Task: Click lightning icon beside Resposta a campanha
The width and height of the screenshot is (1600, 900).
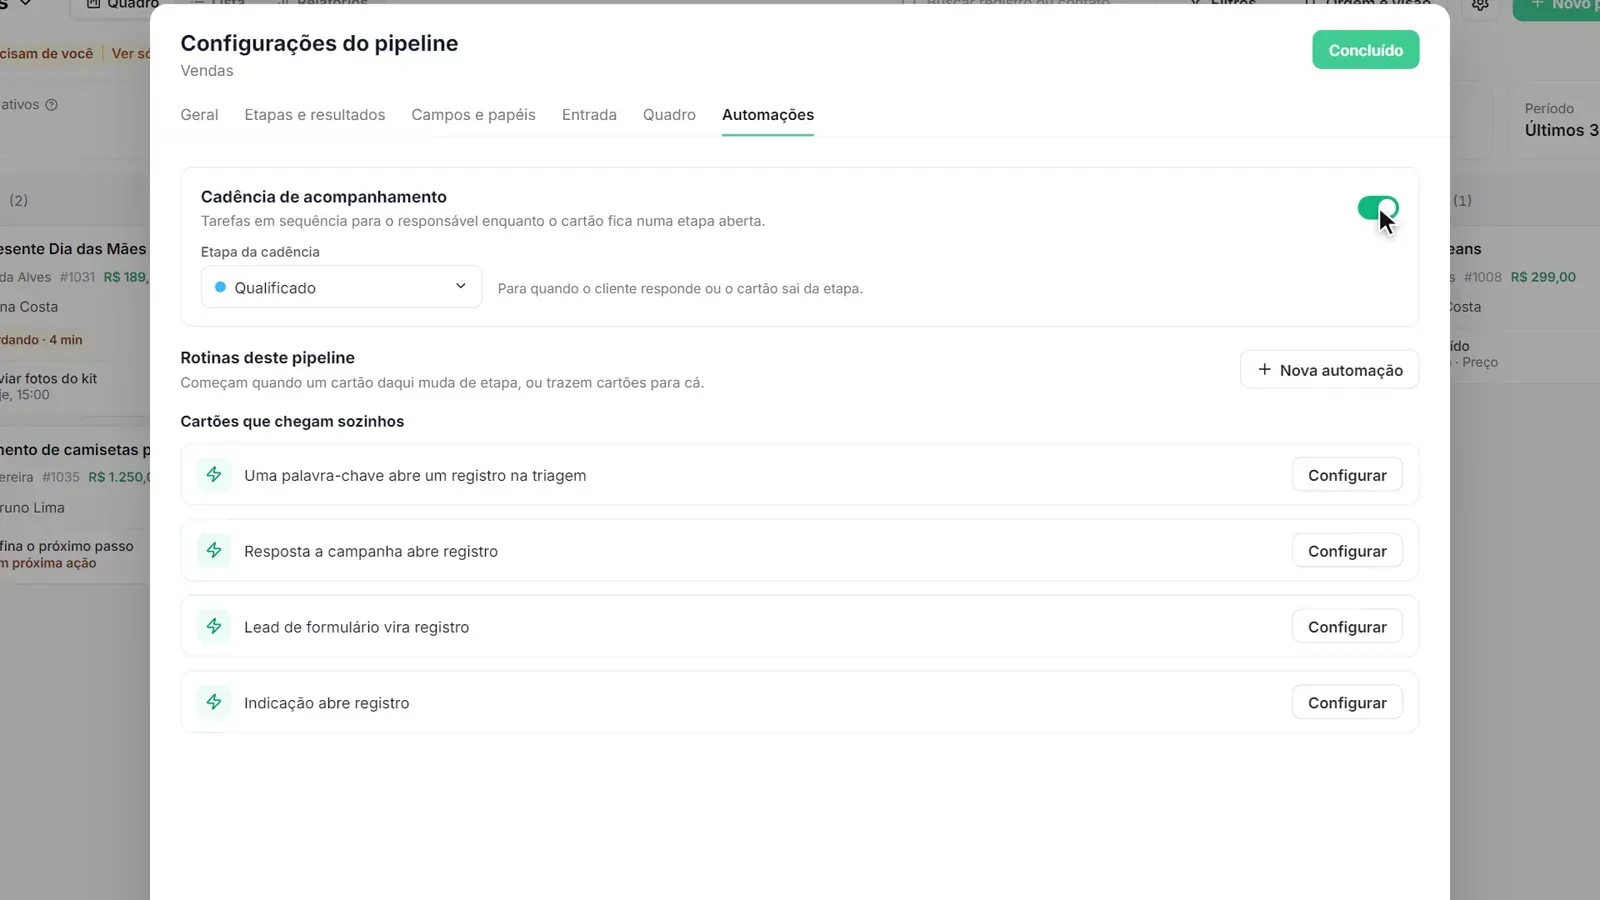Action: [x=214, y=550]
